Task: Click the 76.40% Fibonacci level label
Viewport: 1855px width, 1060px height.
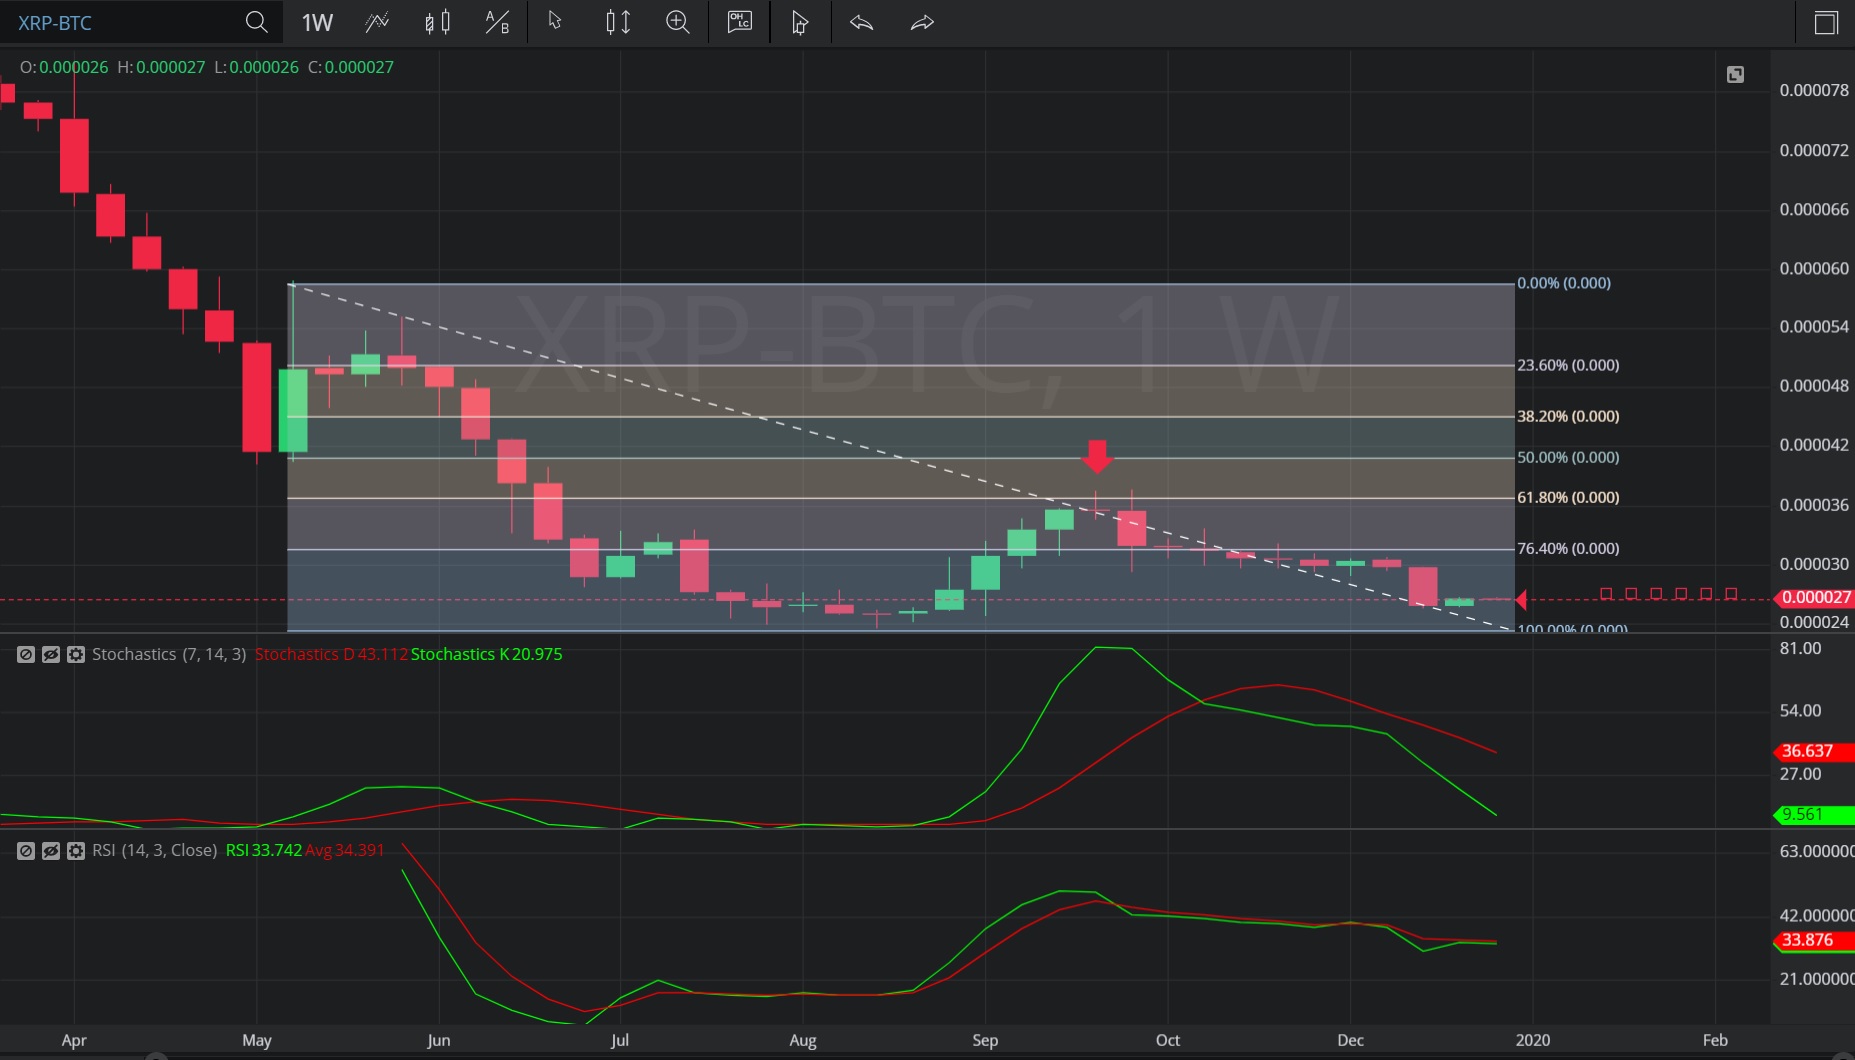Action: tap(1568, 548)
